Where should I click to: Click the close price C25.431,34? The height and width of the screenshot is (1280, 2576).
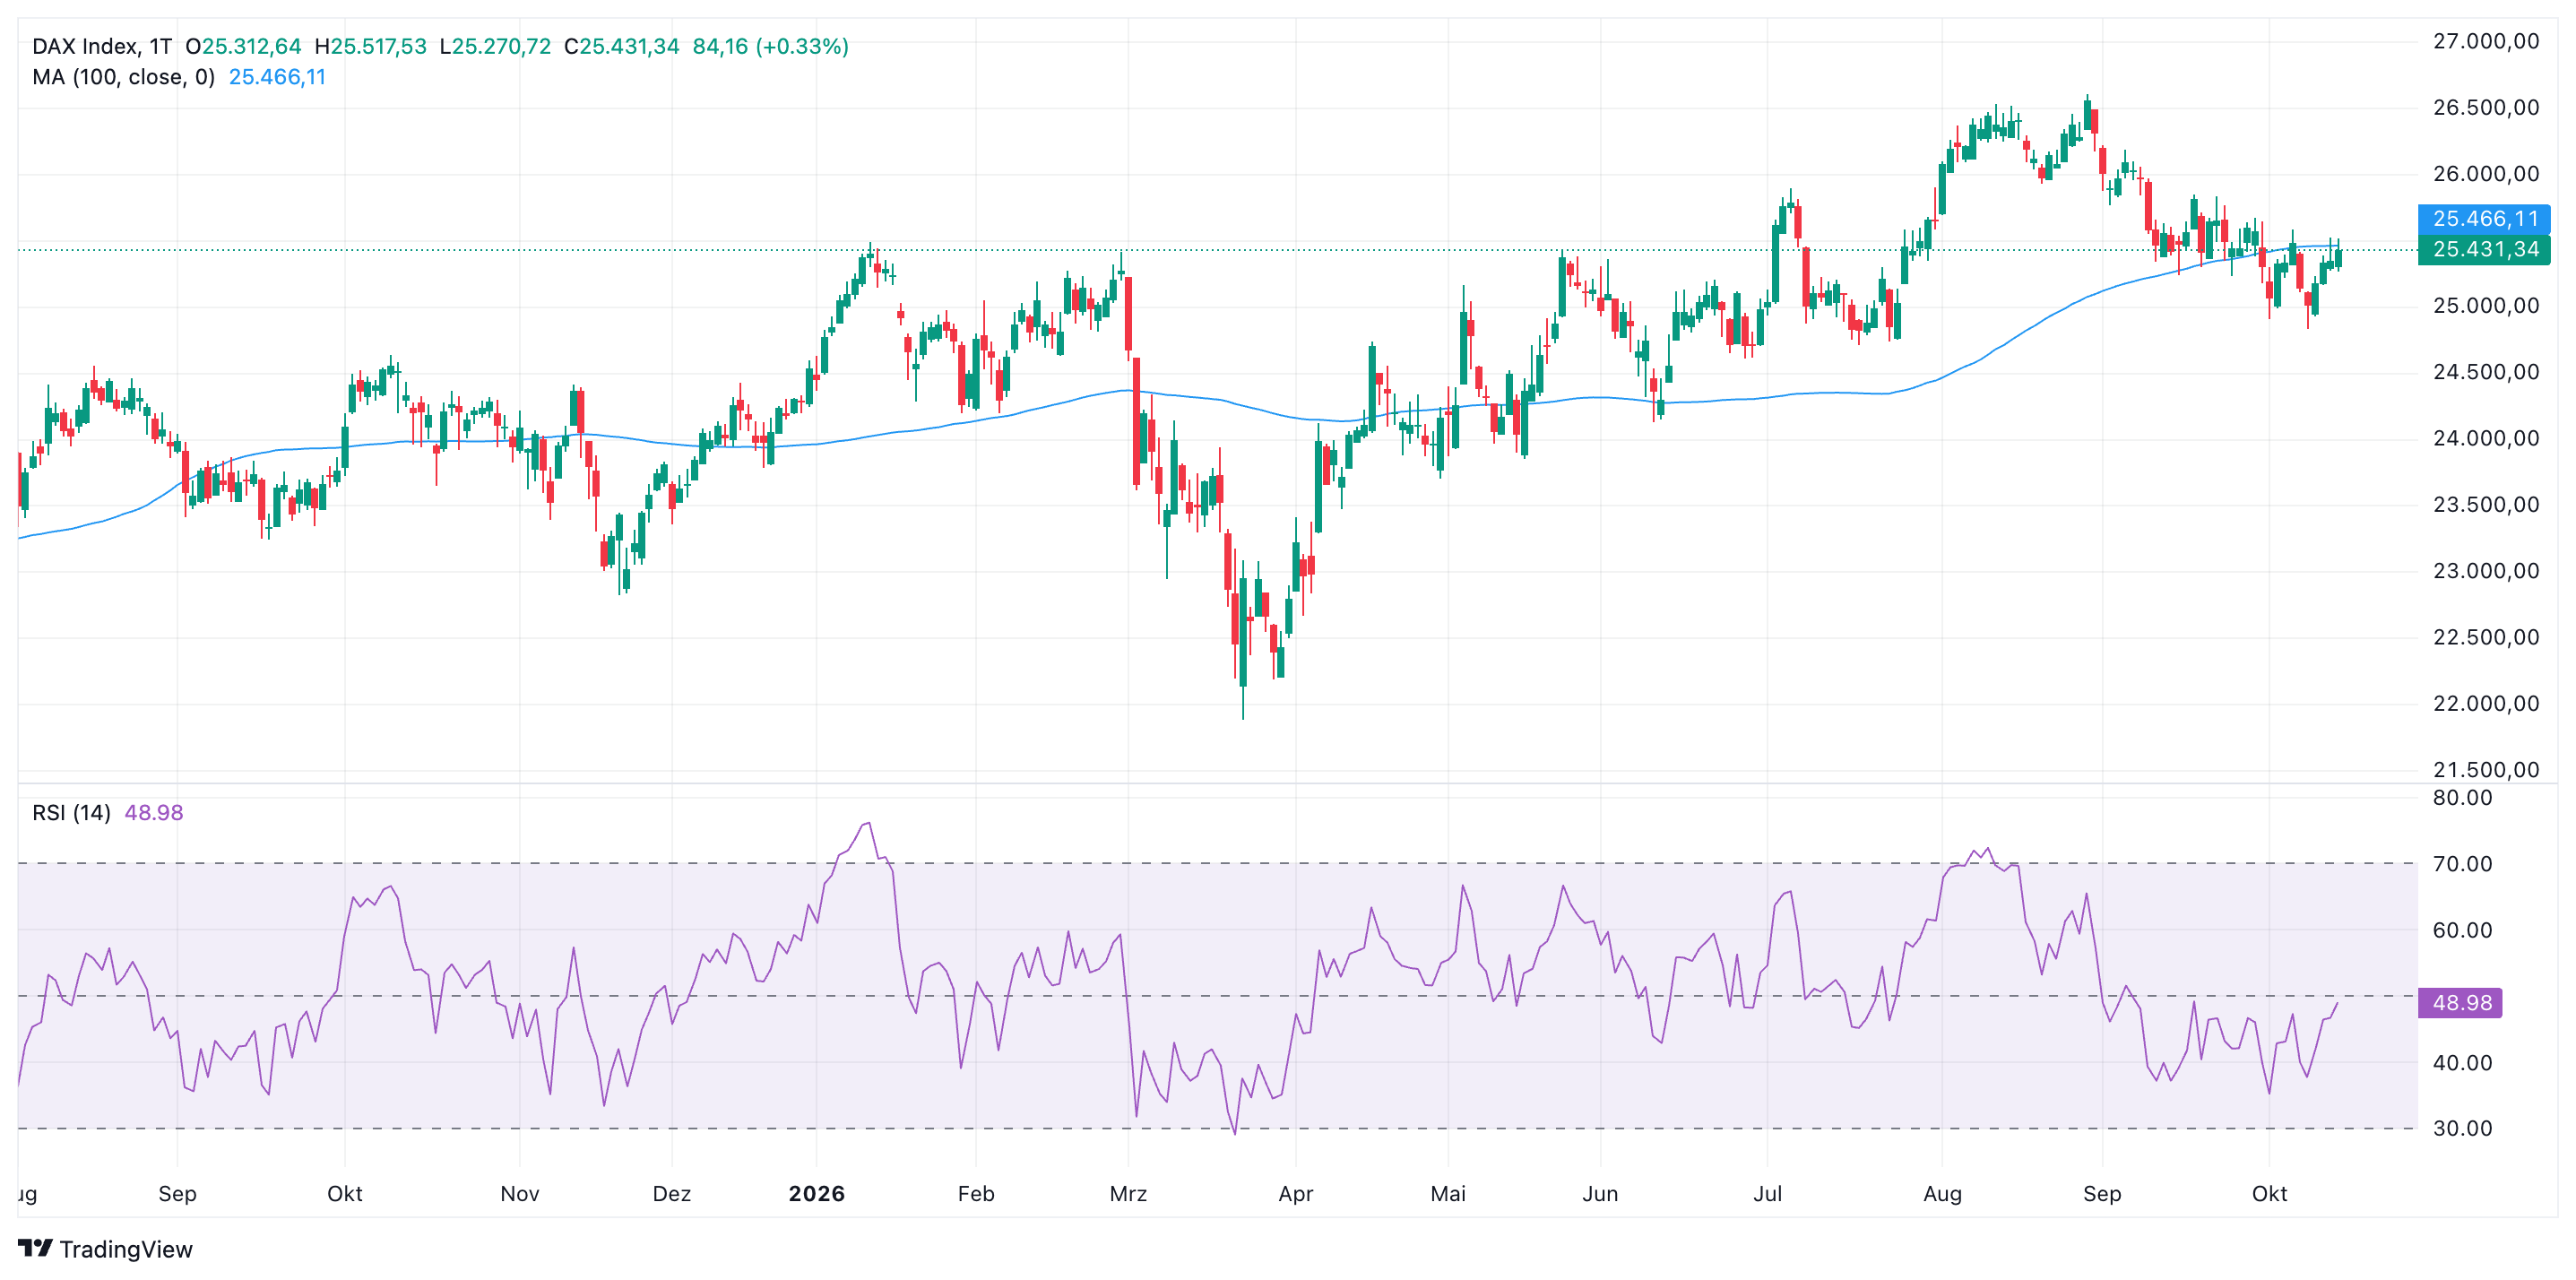click(621, 46)
